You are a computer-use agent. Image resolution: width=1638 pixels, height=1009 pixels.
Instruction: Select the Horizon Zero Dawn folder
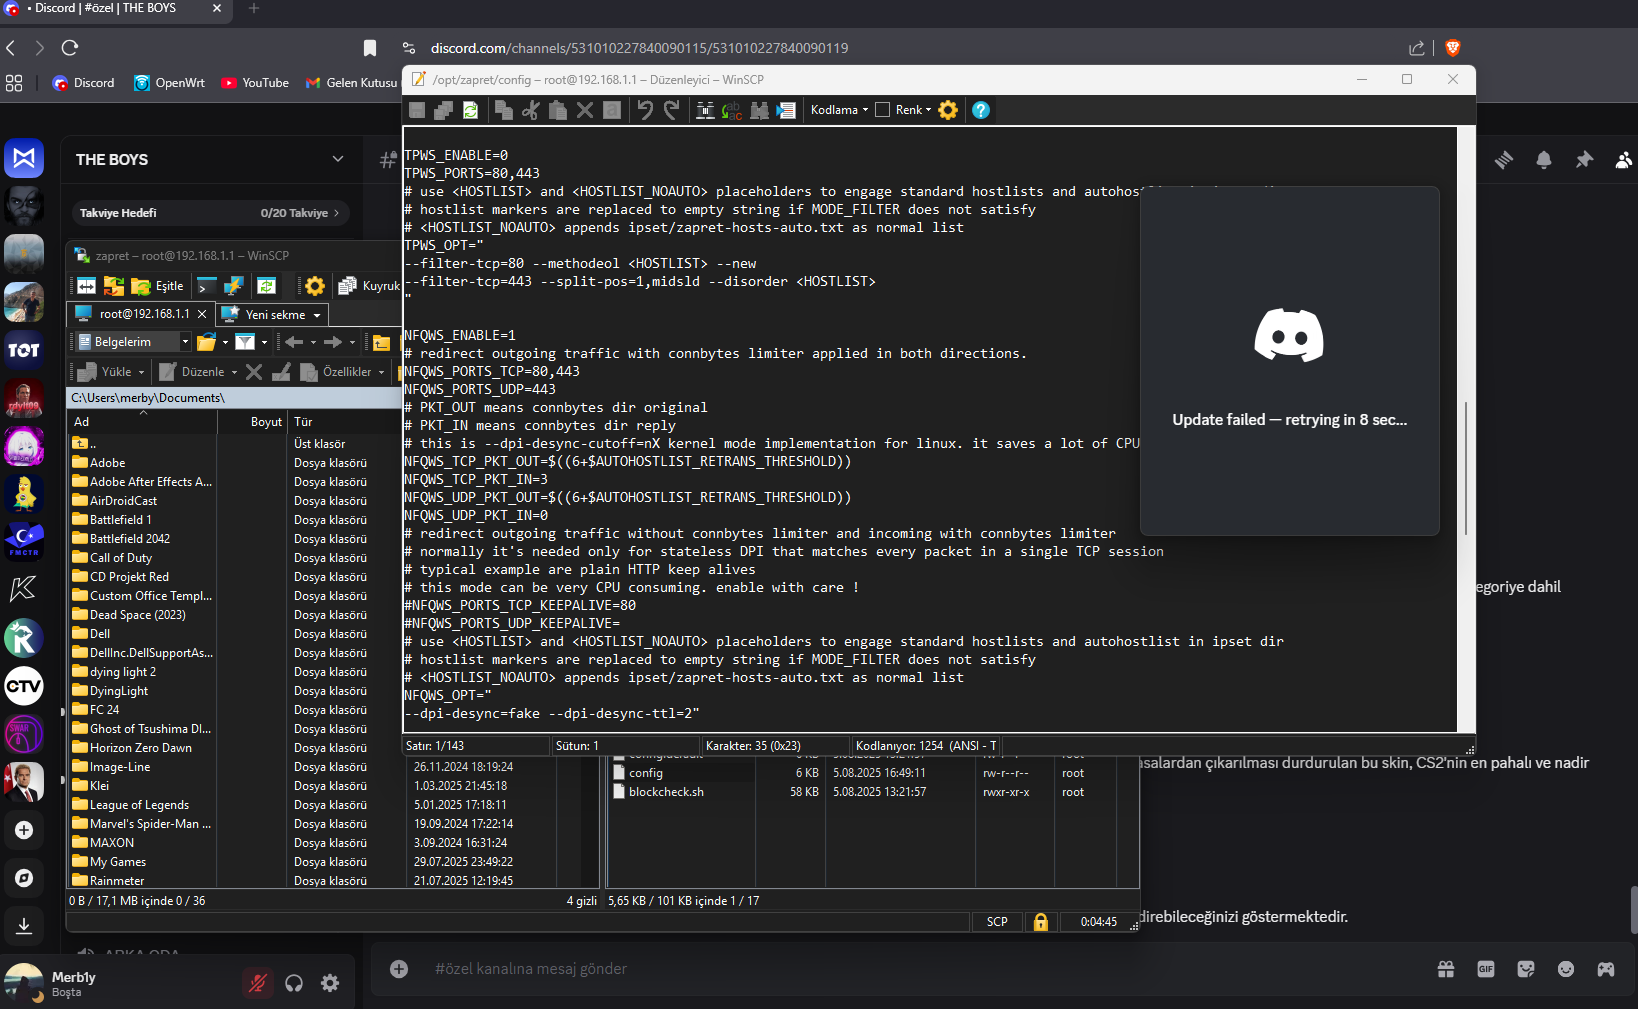point(132,748)
